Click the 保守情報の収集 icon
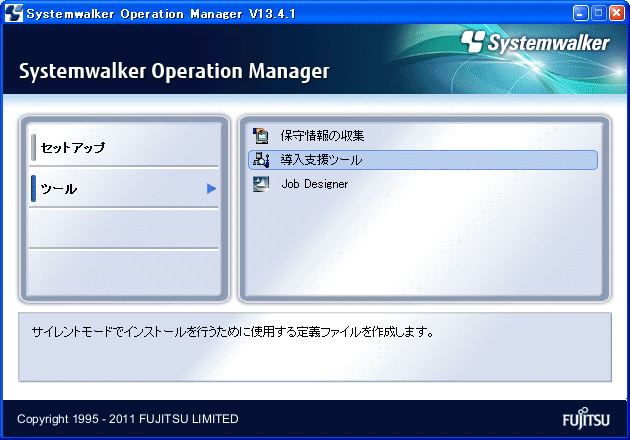The width and height of the screenshot is (630, 440). (x=261, y=136)
